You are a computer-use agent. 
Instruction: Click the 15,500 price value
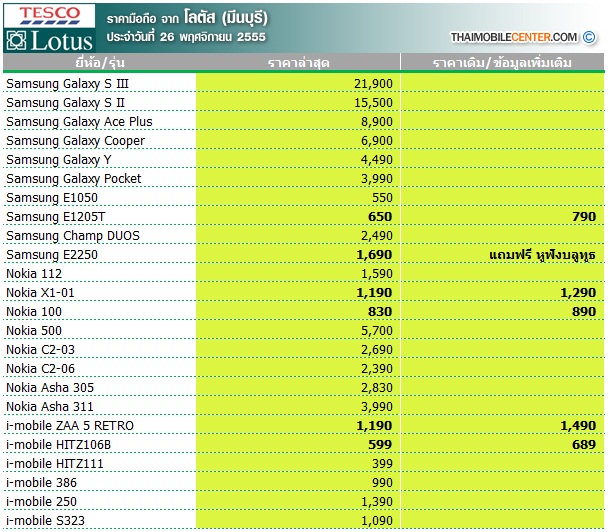pyautogui.click(x=373, y=102)
